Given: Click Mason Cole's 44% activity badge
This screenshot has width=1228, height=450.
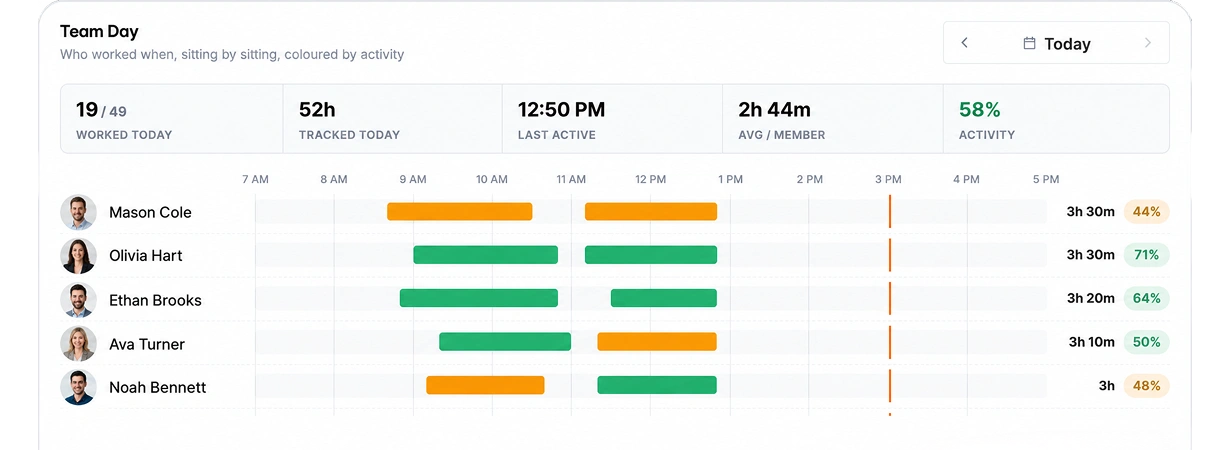Looking at the screenshot, I should coord(1146,212).
